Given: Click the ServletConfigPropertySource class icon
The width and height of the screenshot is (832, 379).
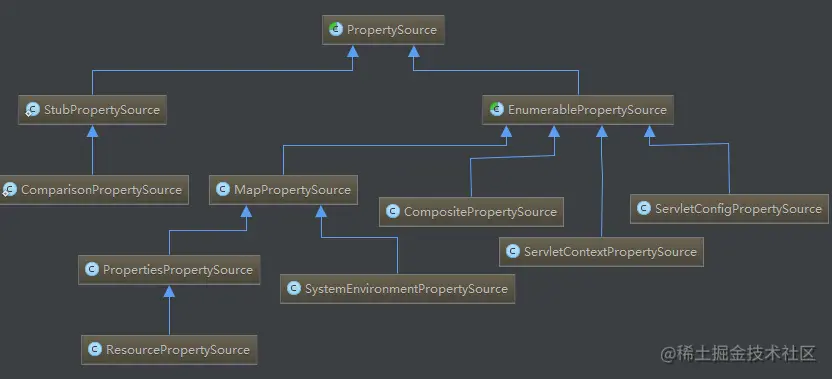Looking at the screenshot, I should 644,209.
